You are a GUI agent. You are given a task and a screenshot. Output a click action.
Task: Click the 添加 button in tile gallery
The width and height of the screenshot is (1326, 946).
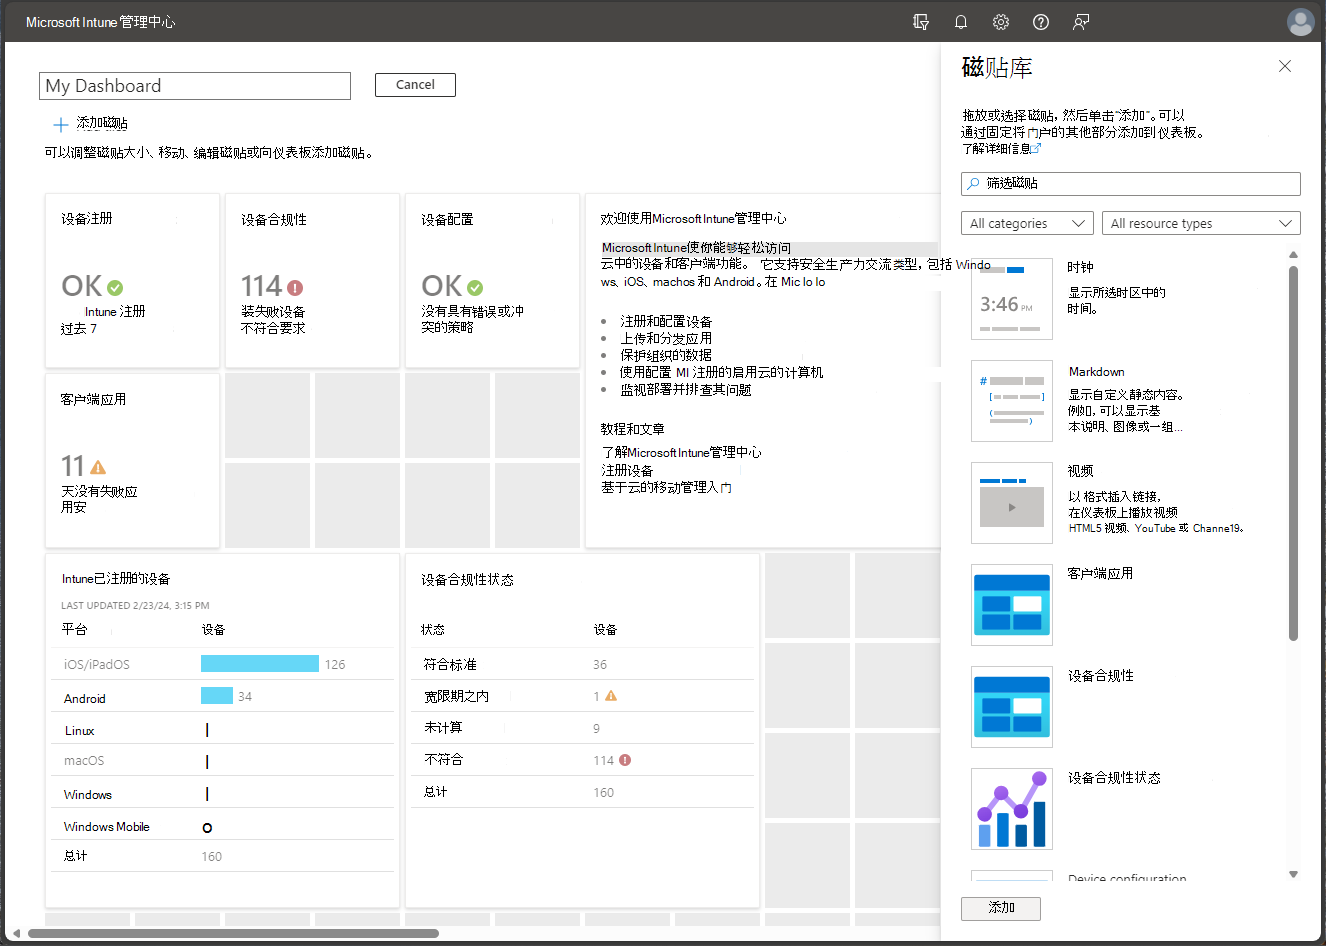pyautogui.click(x=1000, y=908)
